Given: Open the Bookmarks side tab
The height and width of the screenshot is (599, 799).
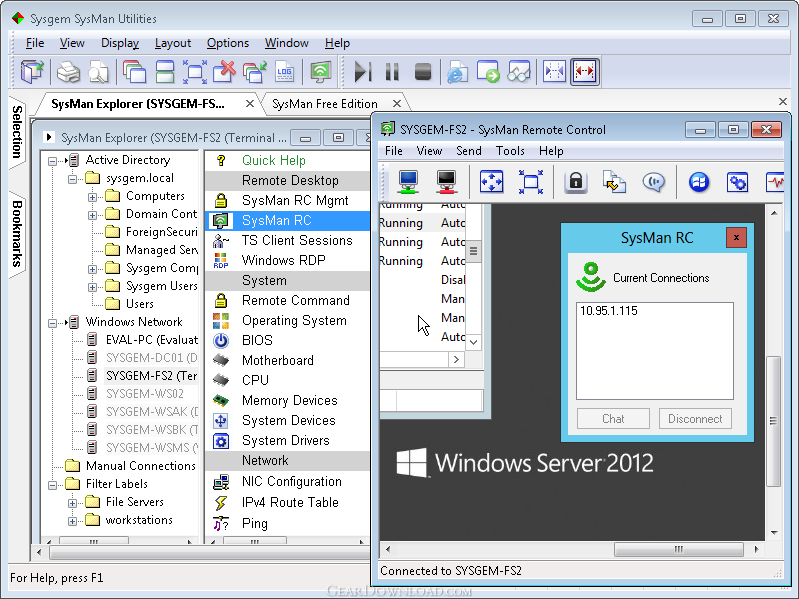Looking at the screenshot, I should point(17,234).
